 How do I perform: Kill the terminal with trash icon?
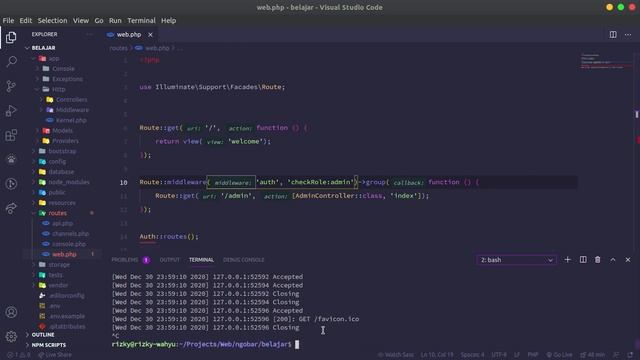tap(598, 260)
